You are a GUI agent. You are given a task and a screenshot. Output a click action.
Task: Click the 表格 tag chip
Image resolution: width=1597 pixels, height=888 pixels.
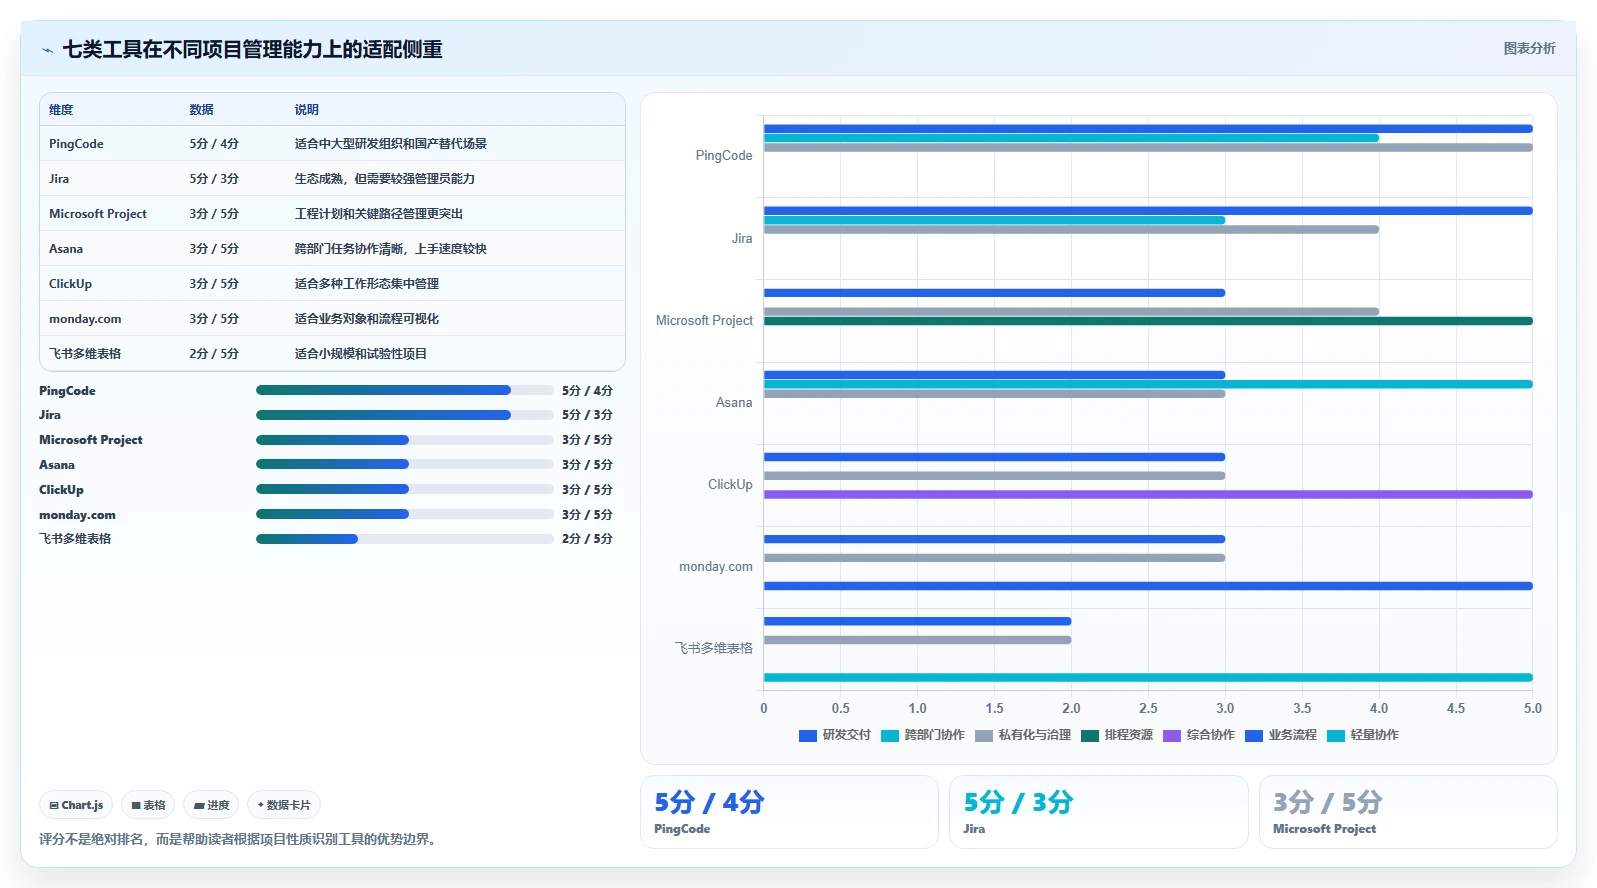pos(148,805)
